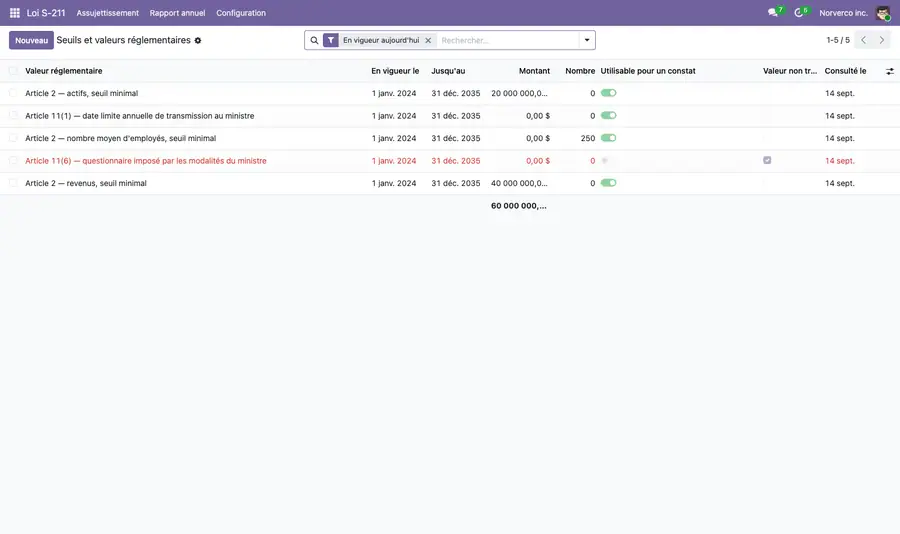Go to next page arrow
900x534 pixels.
[x=882, y=40]
